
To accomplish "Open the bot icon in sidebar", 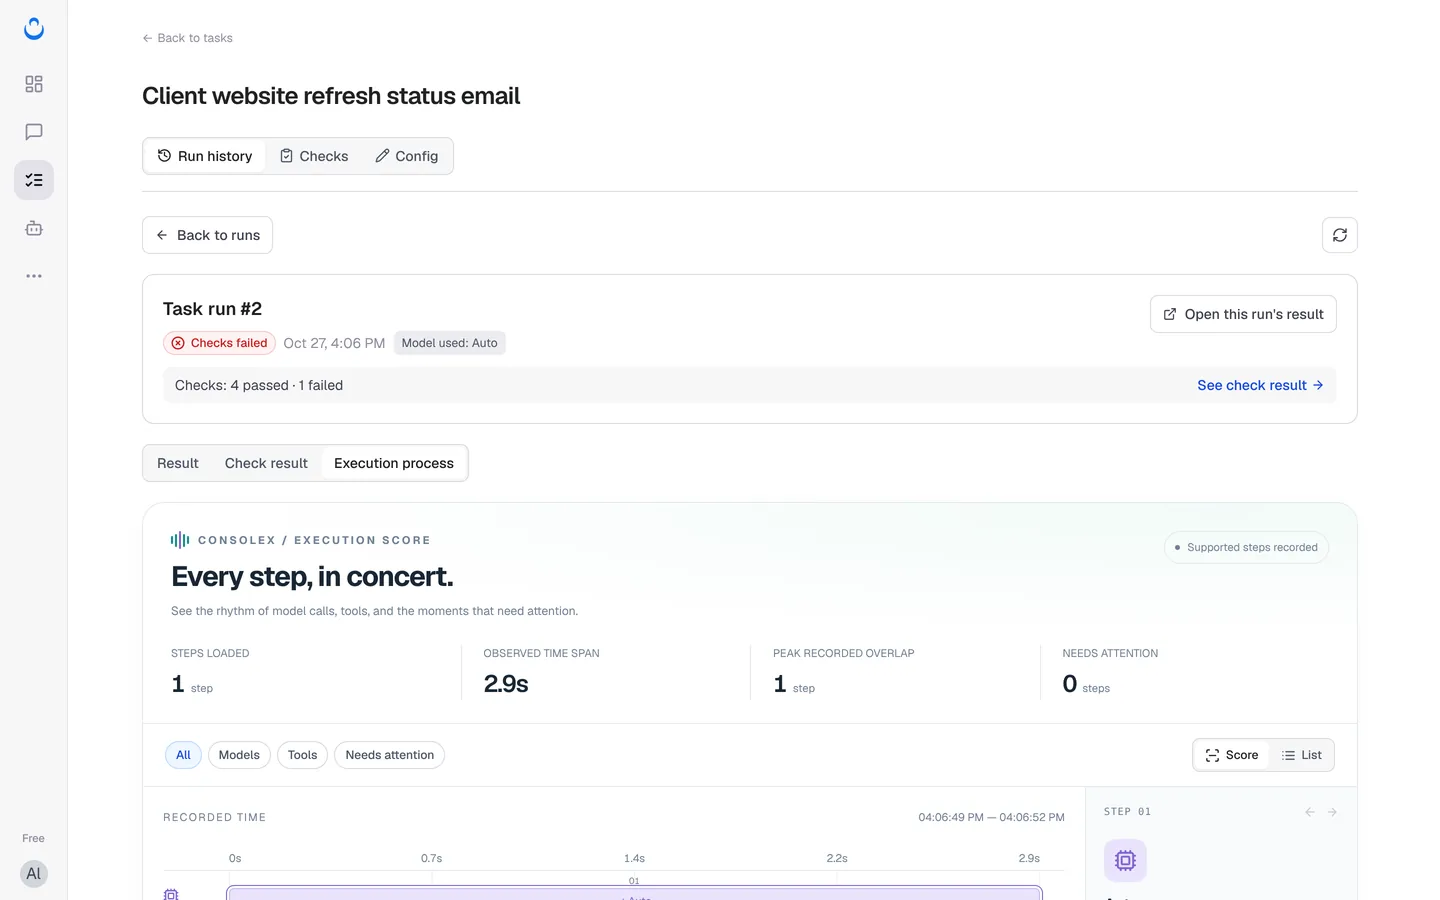I will click(34, 228).
